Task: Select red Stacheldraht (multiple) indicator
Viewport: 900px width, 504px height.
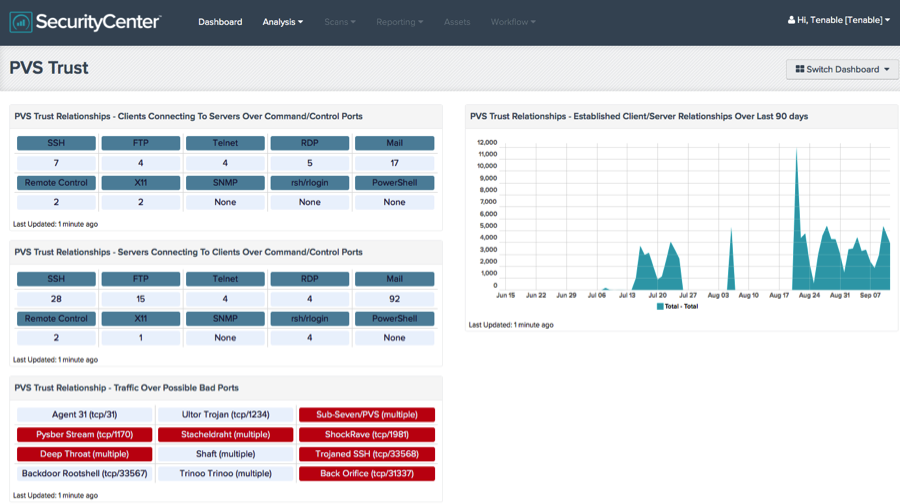Action: 226,435
